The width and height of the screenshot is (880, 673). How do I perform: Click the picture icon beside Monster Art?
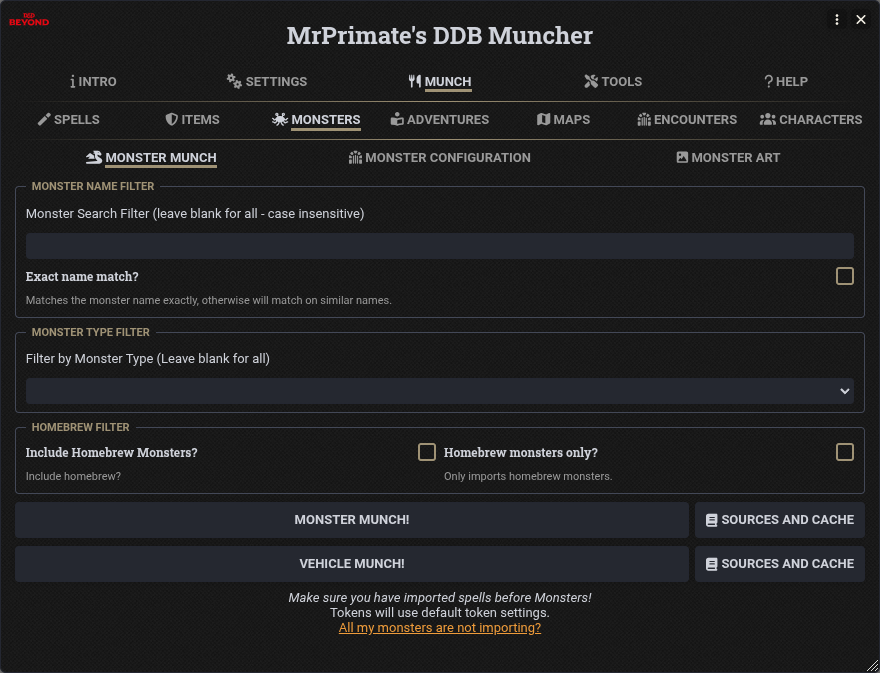coord(682,157)
